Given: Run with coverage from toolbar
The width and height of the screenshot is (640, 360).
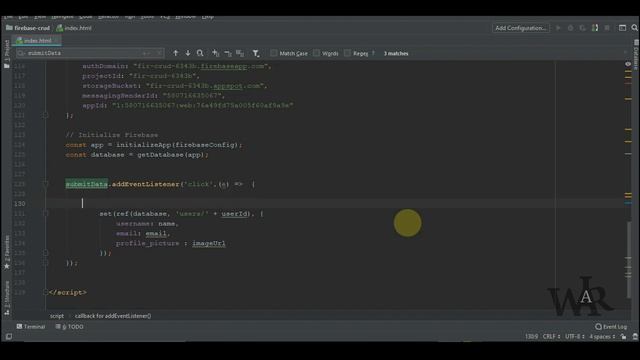Looking at the screenshot, I should tap(582, 28).
